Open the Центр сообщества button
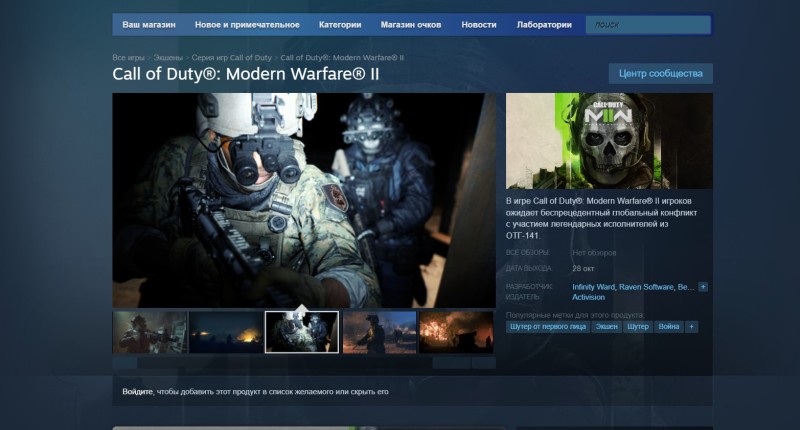800x430 pixels. (x=661, y=73)
